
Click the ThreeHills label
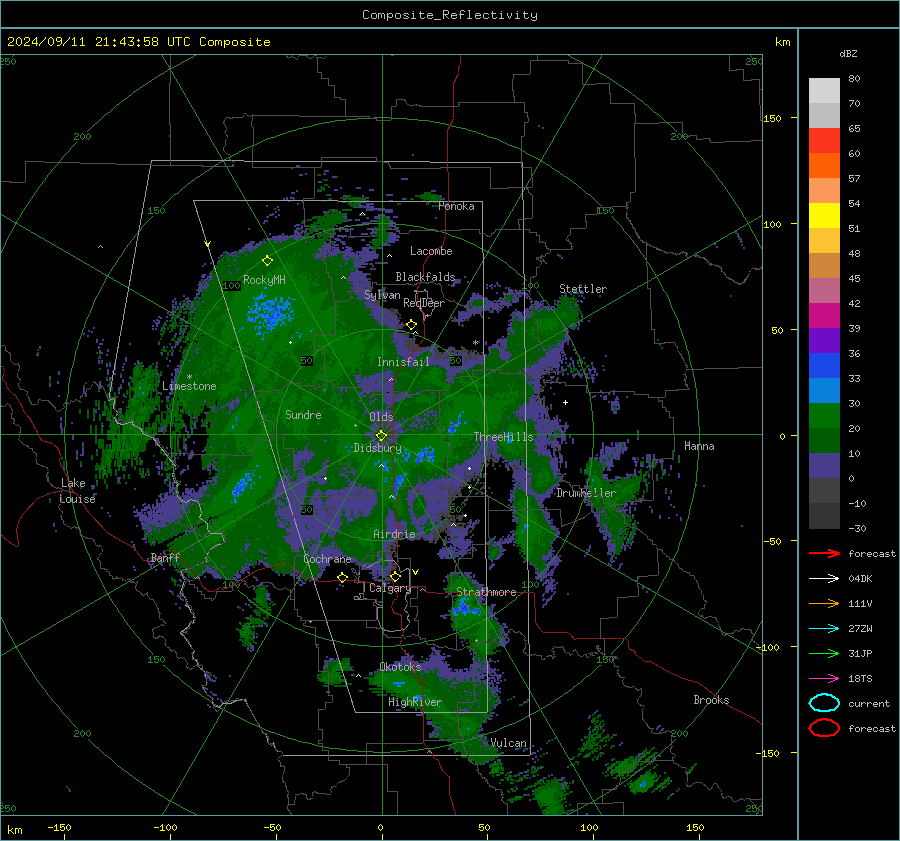tap(503, 437)
